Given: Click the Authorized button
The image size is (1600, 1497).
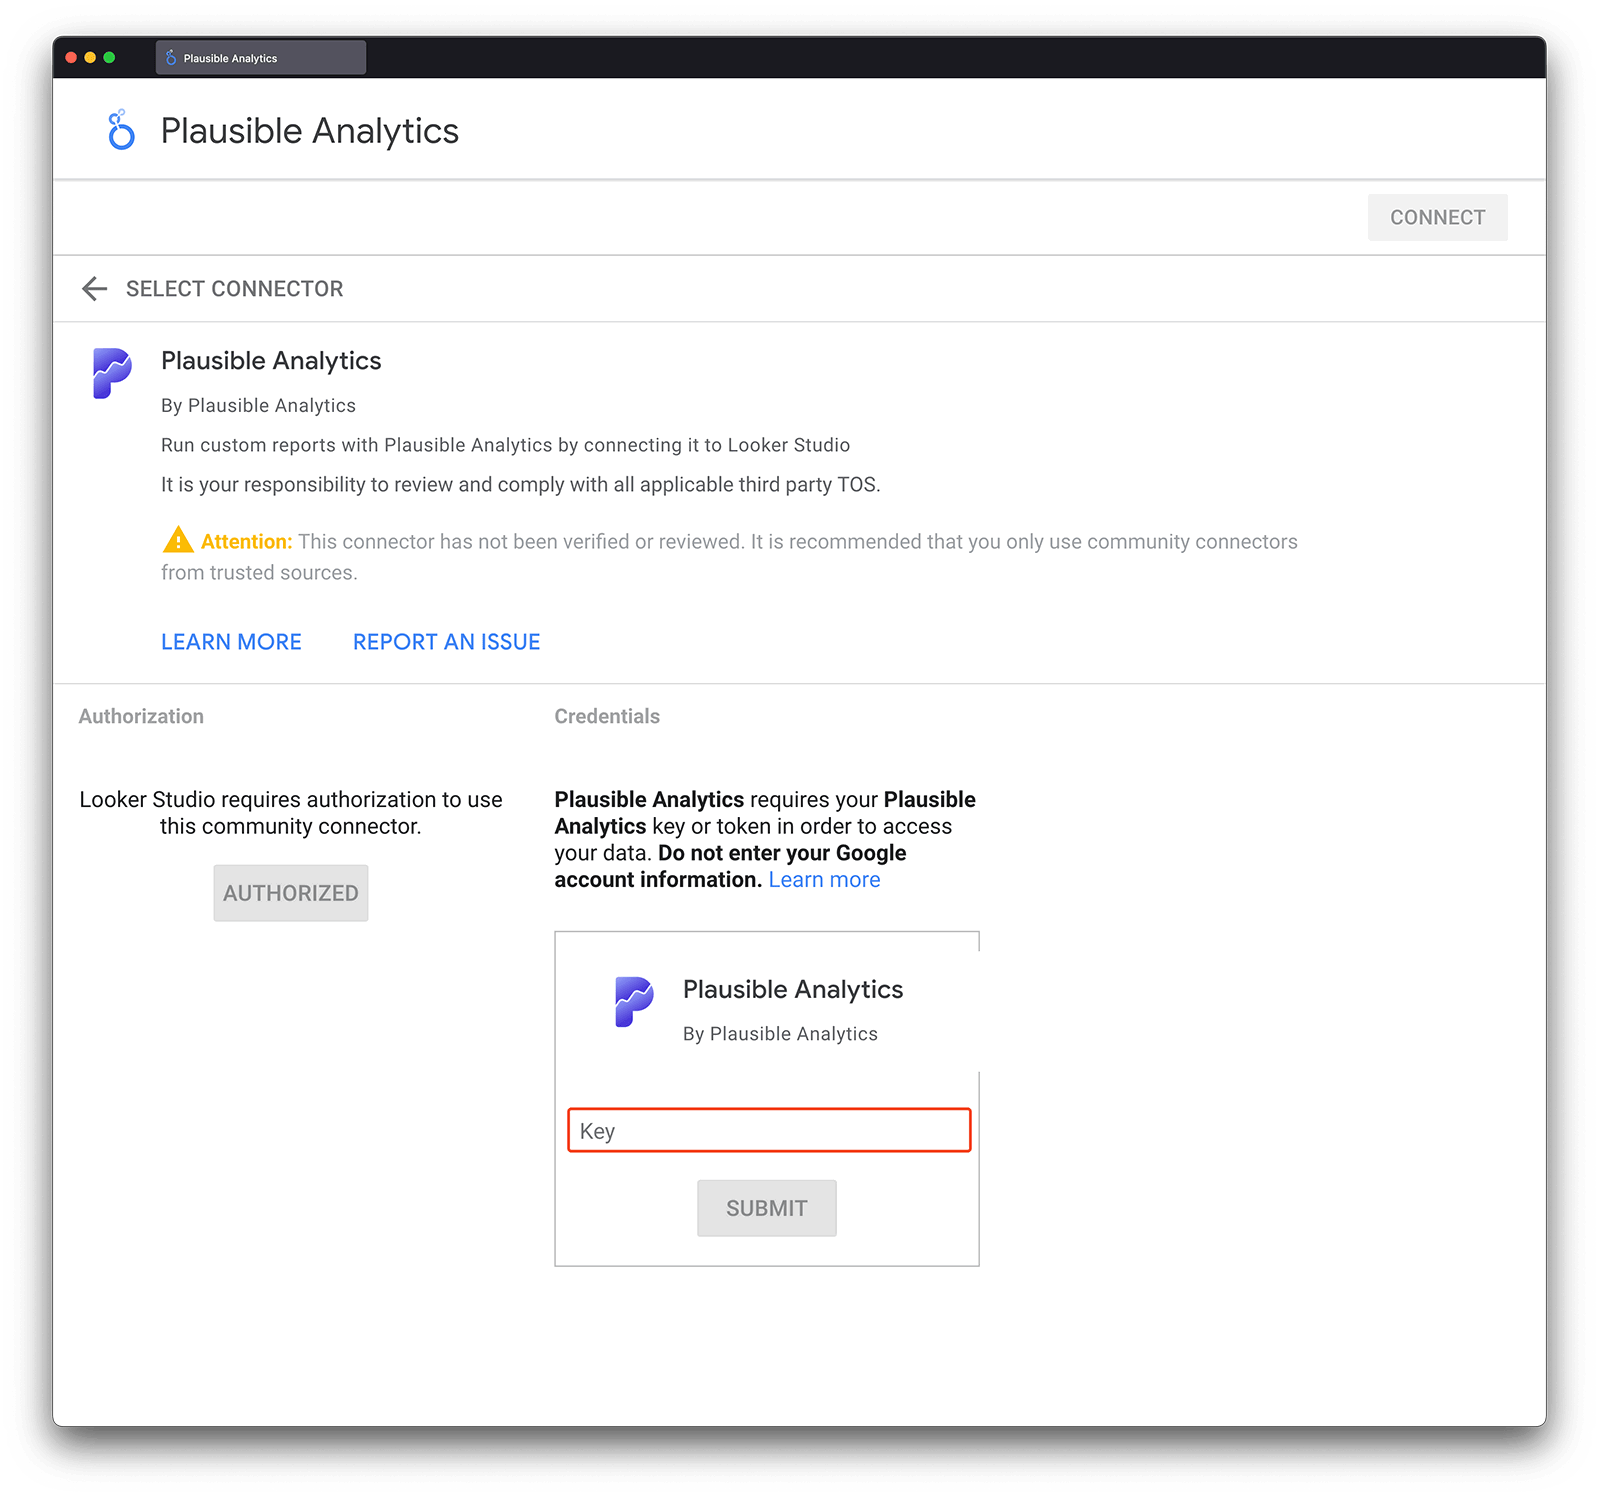Looking at the screenshot, I should click(290, 893).
